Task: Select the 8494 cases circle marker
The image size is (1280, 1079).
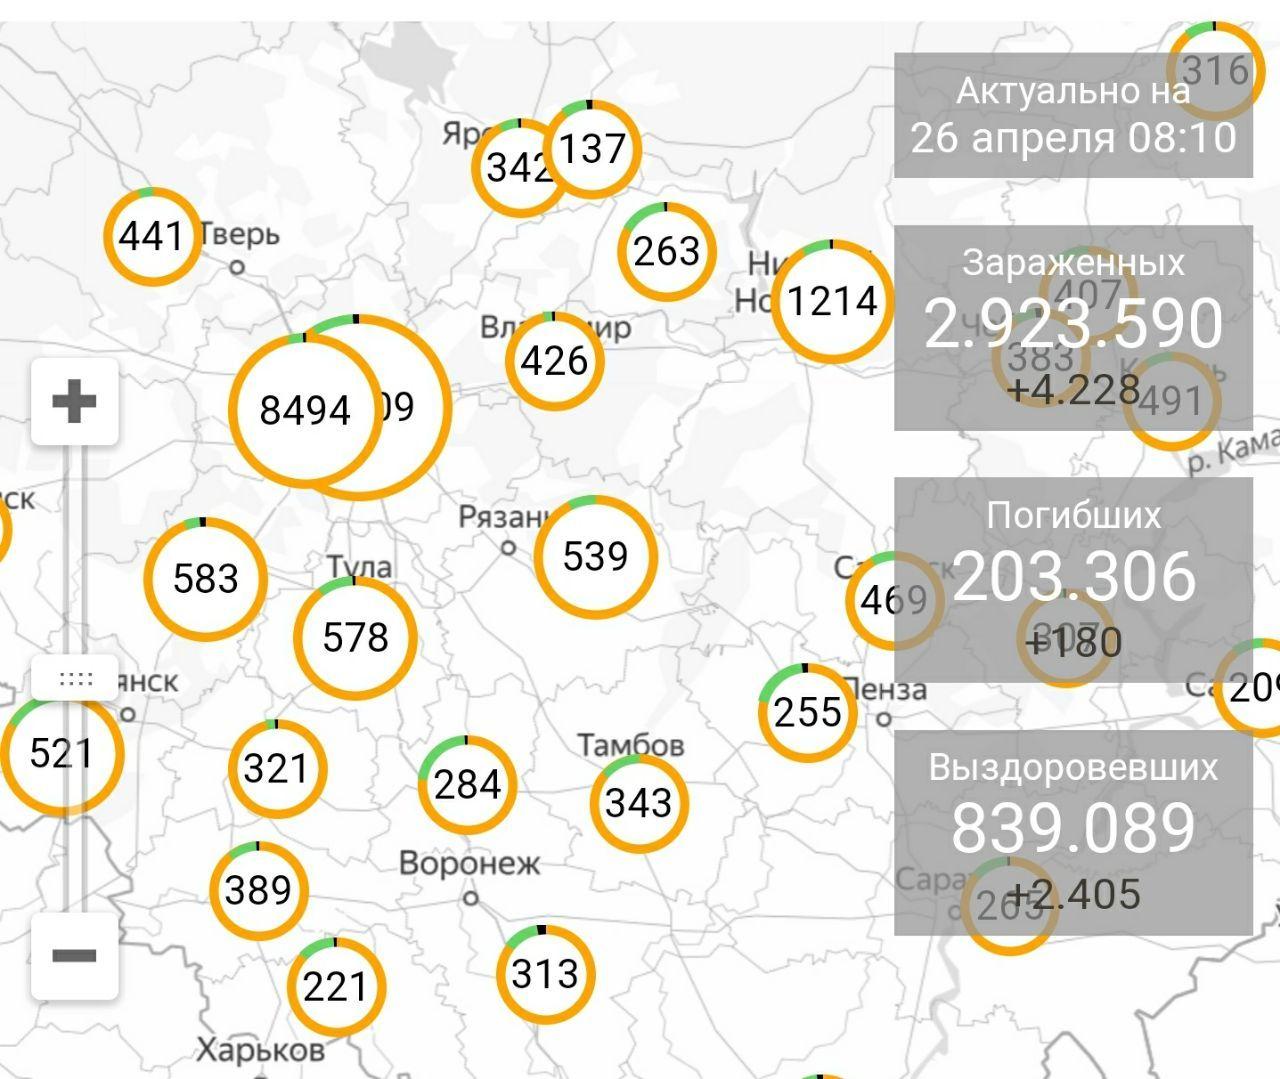Action: point(305,410)
